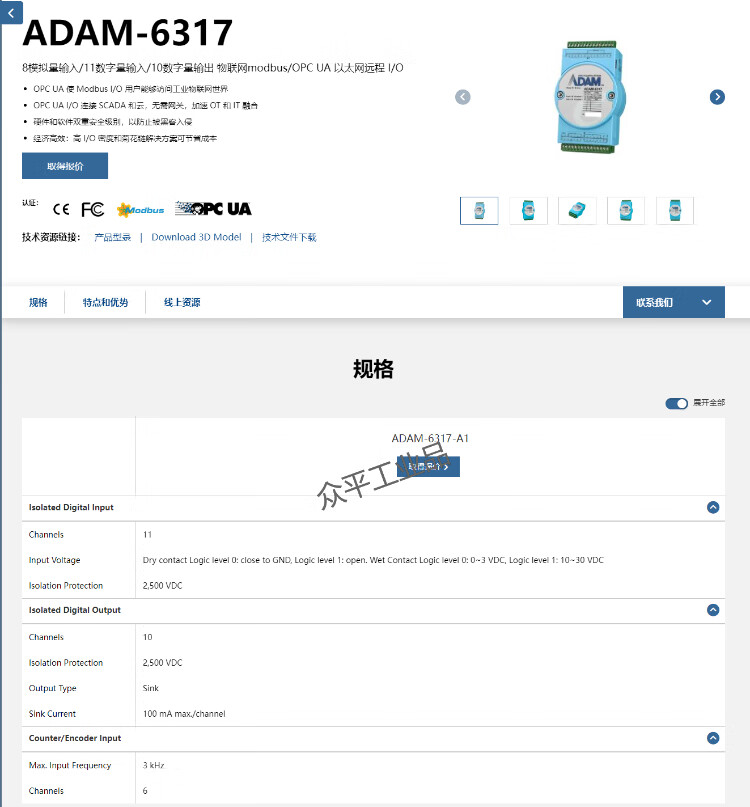Toggle the expand-all (展开全部) switch

point(676,403)
